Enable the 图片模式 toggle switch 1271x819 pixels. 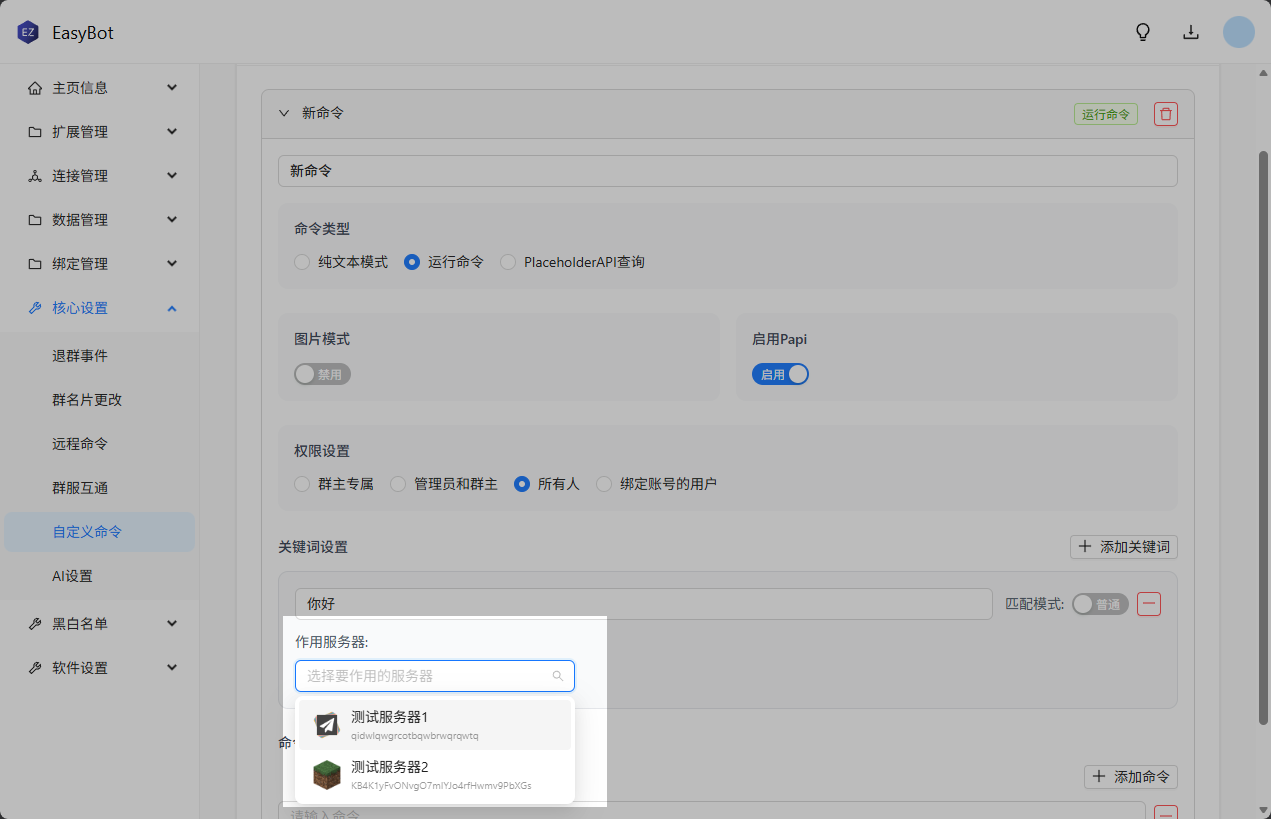click(322, 375)
